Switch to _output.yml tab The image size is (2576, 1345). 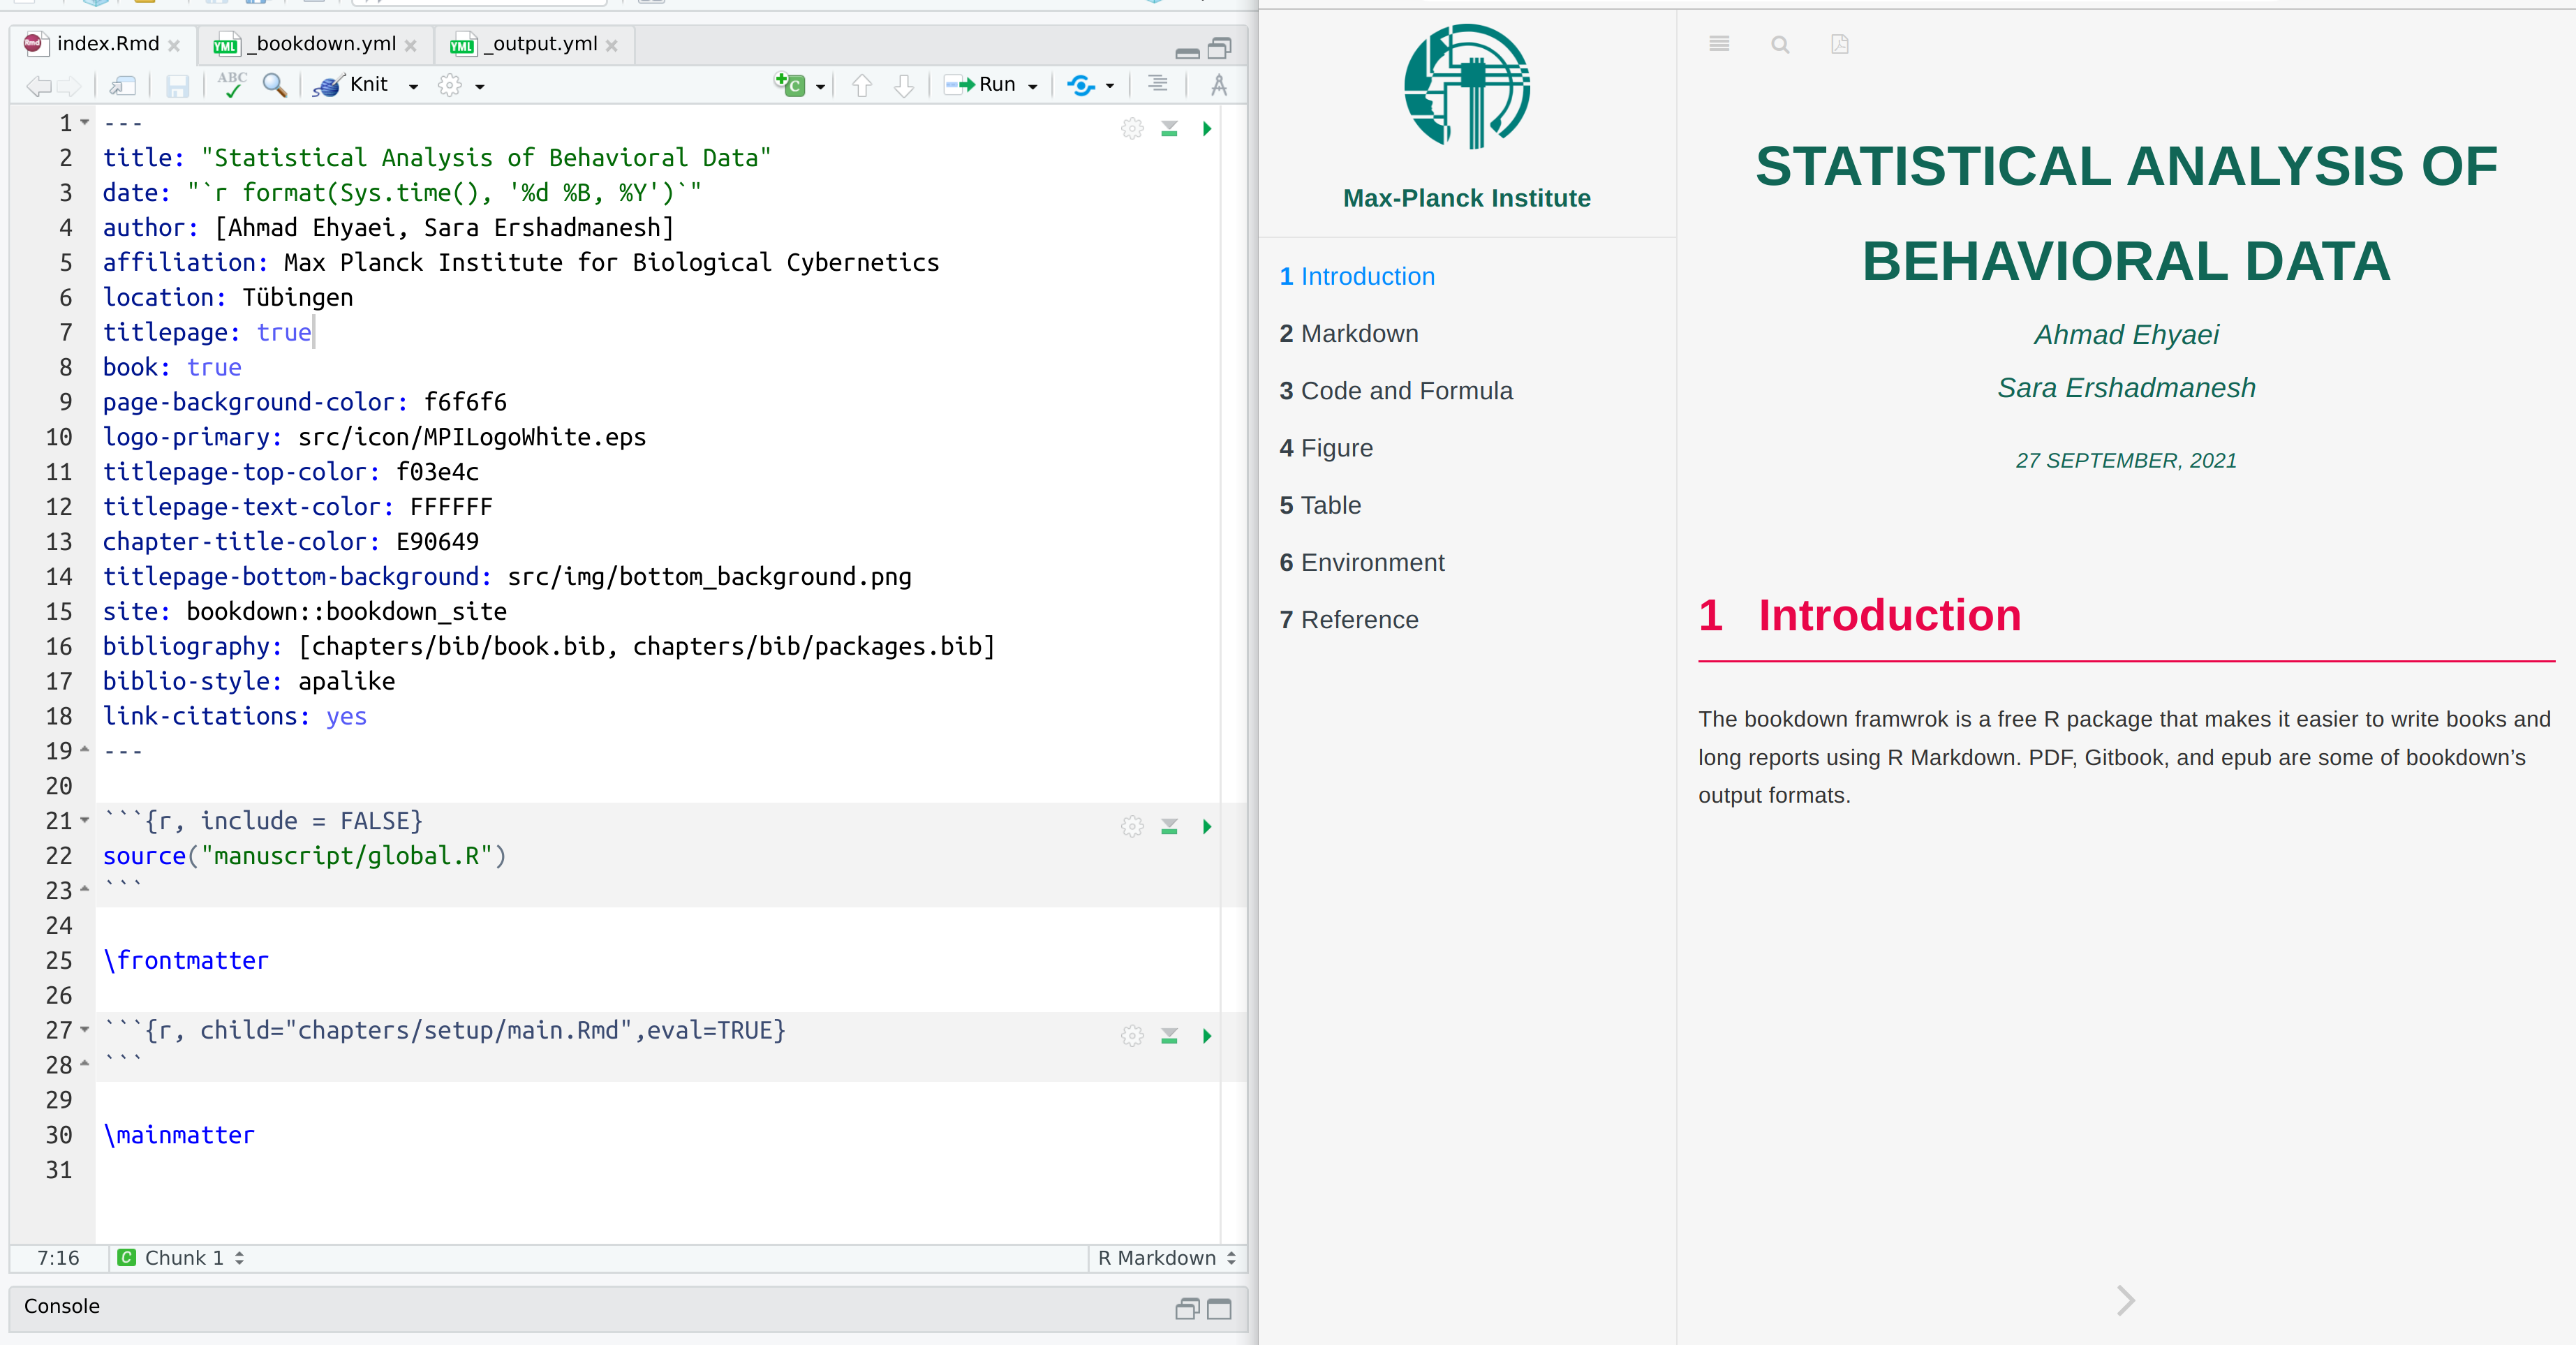click(x=541, y=44)
